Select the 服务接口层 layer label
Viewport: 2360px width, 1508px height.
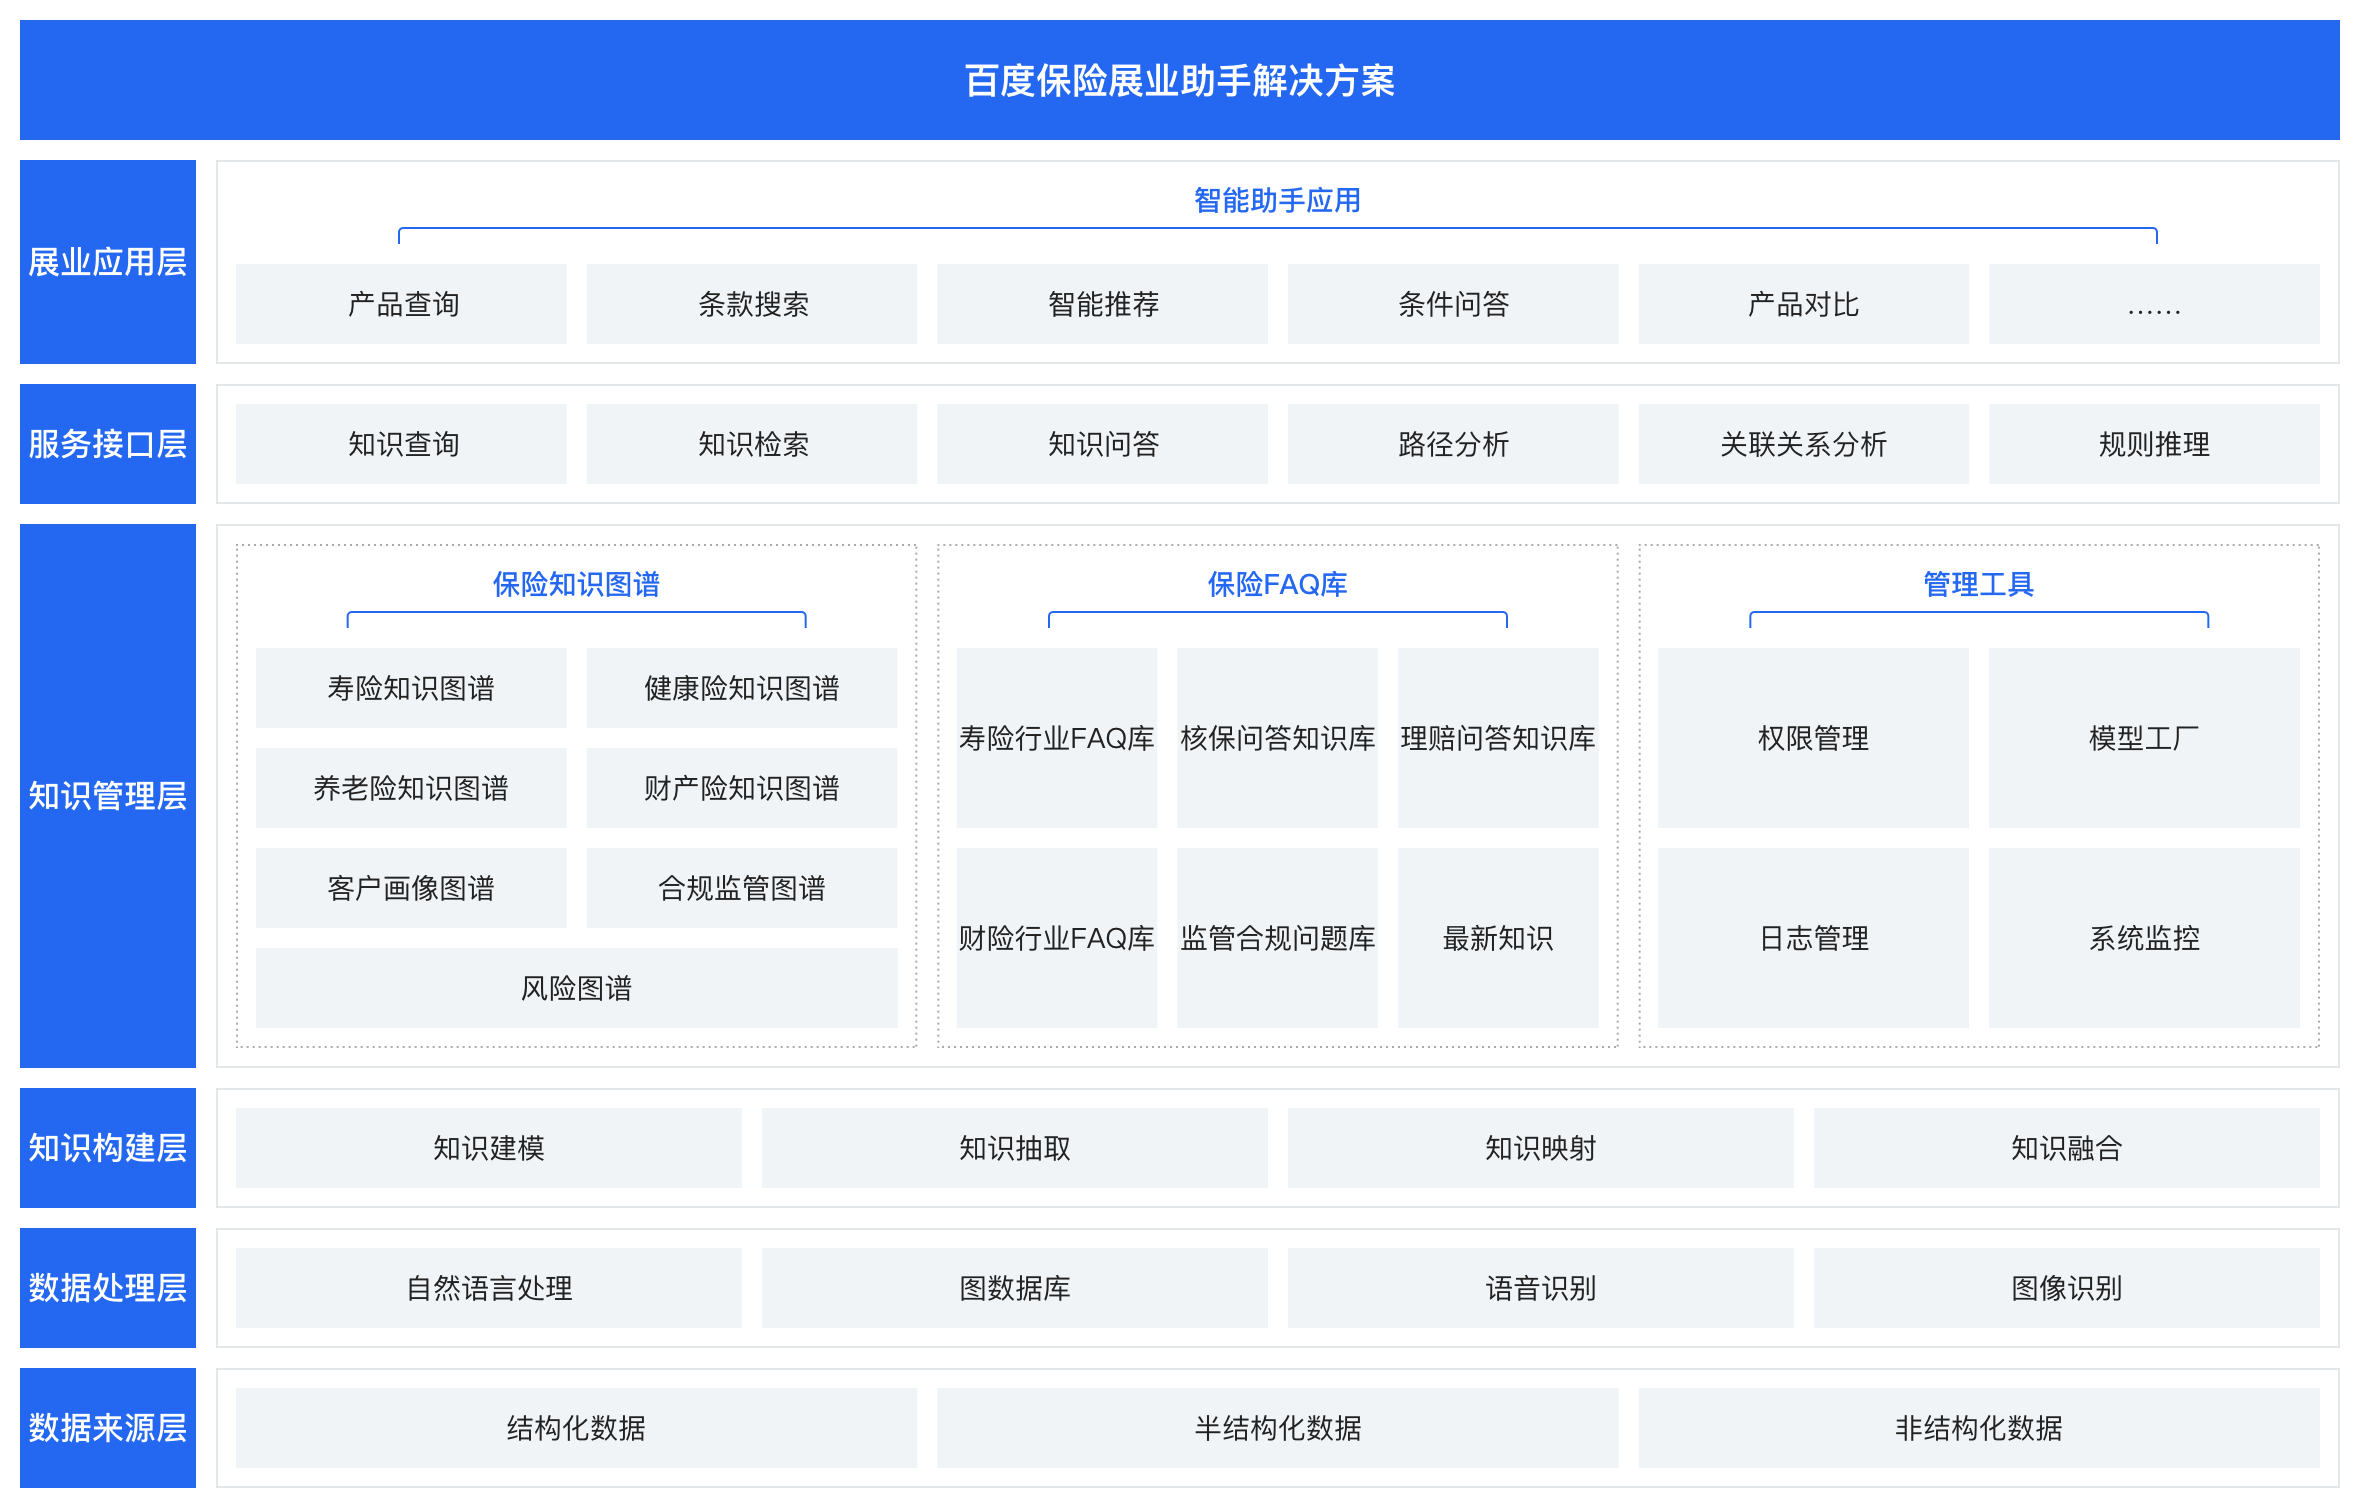108,444
